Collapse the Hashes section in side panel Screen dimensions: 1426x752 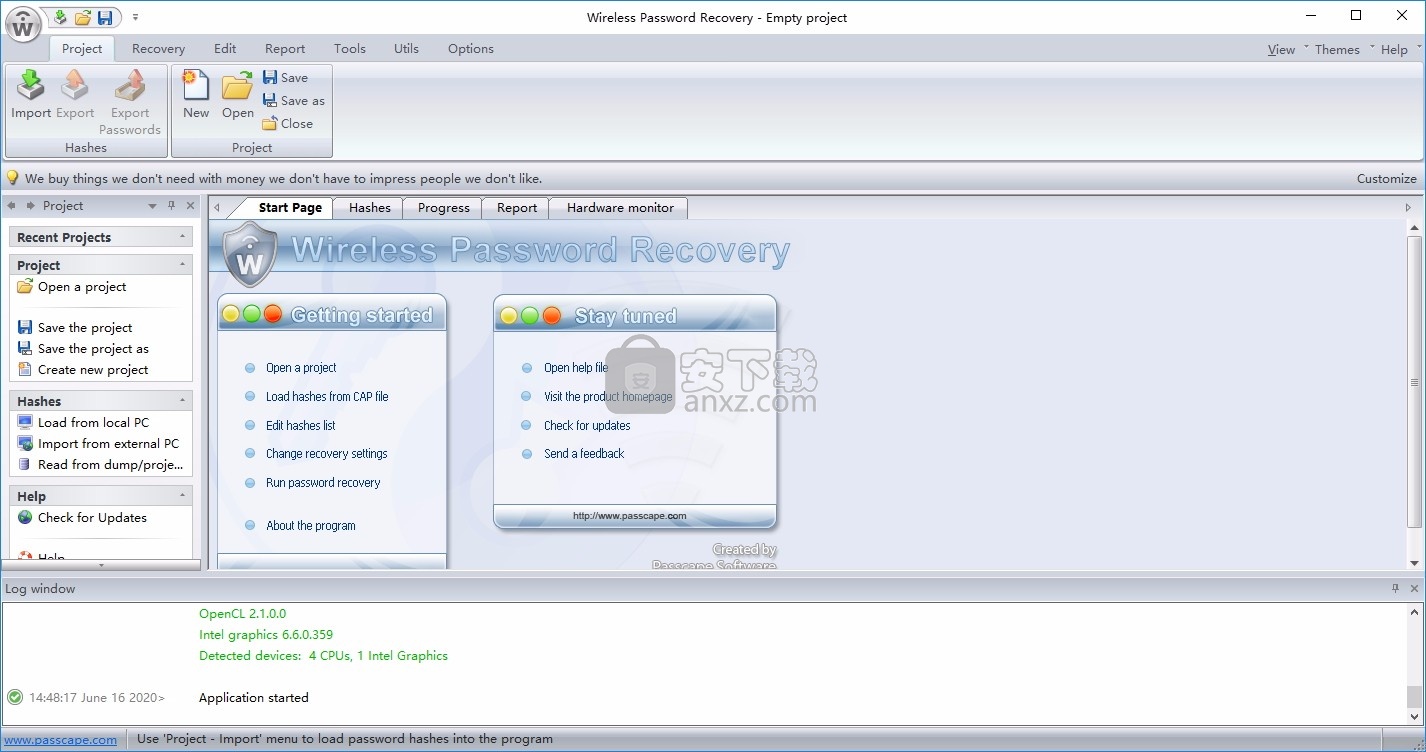click(183, 401)
